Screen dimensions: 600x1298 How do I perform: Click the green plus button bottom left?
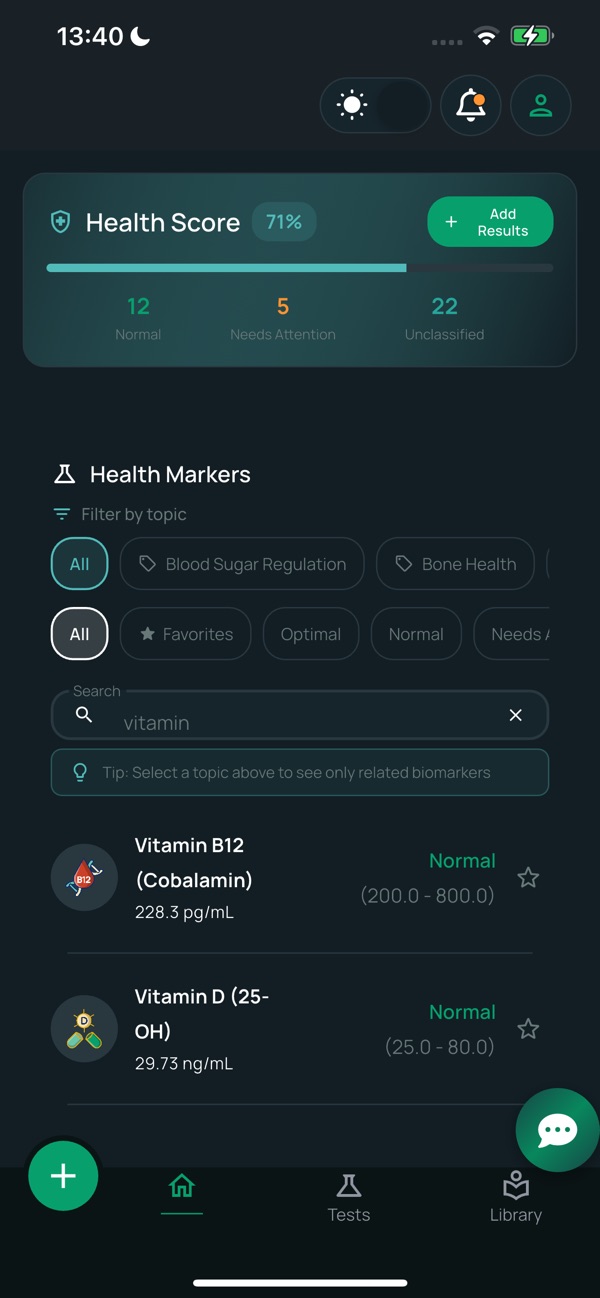(63, 1176)
